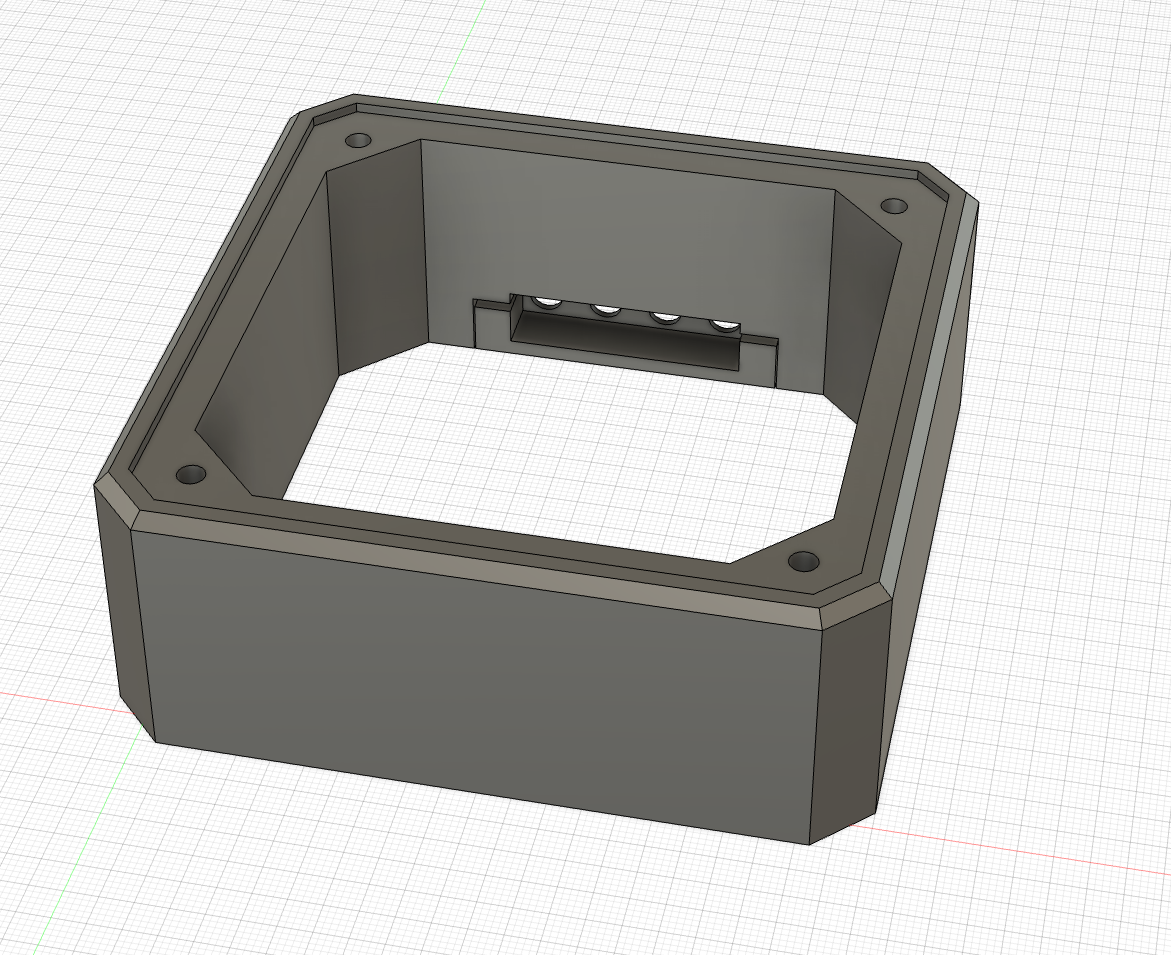Click the screw hole at the back-left corner

[359, 140]
